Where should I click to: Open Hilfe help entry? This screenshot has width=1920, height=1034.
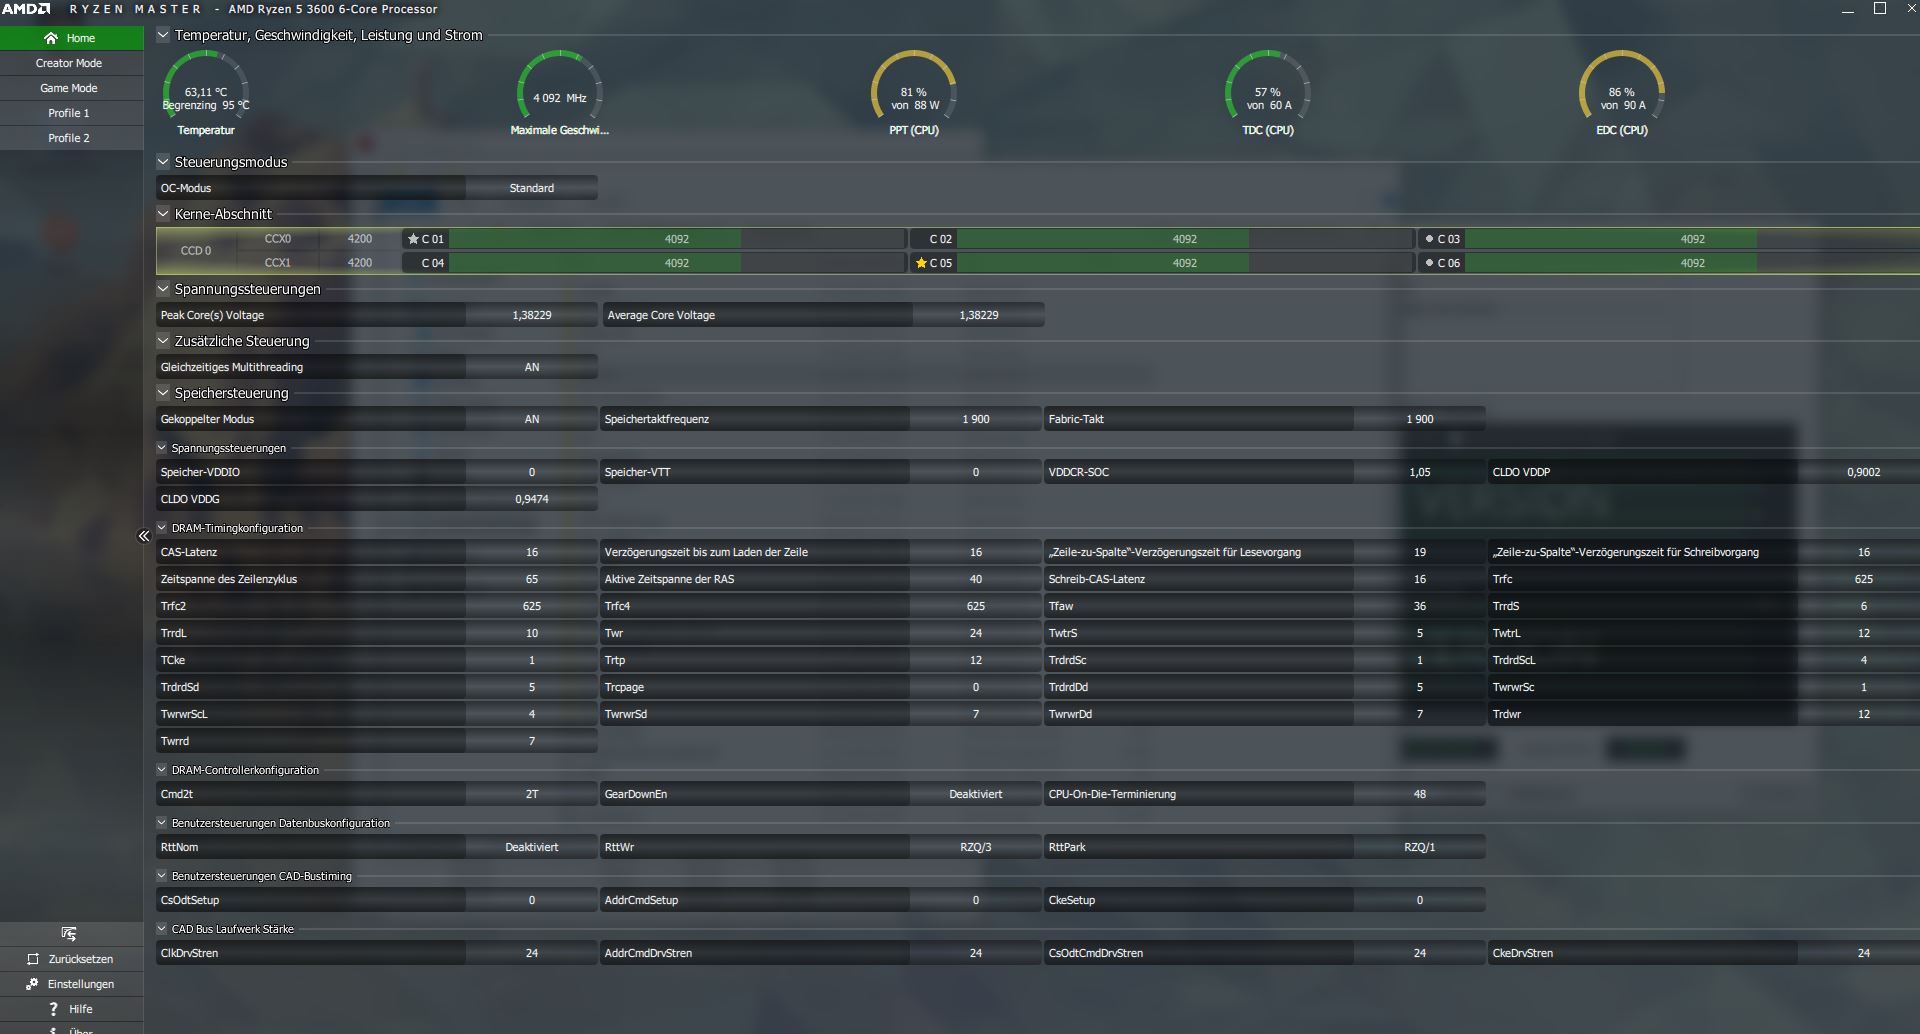pyautogui.click(x=71, y=1009)
